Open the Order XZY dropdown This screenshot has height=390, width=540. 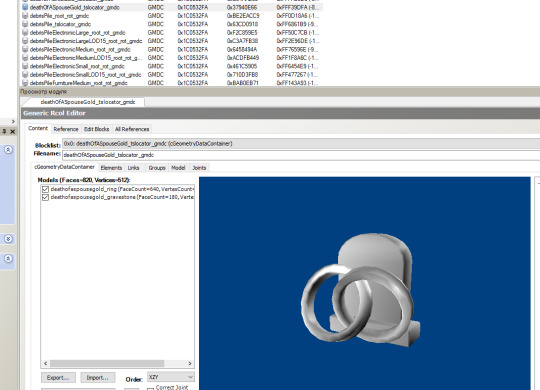pyautogui.click(x=171, y=377)
